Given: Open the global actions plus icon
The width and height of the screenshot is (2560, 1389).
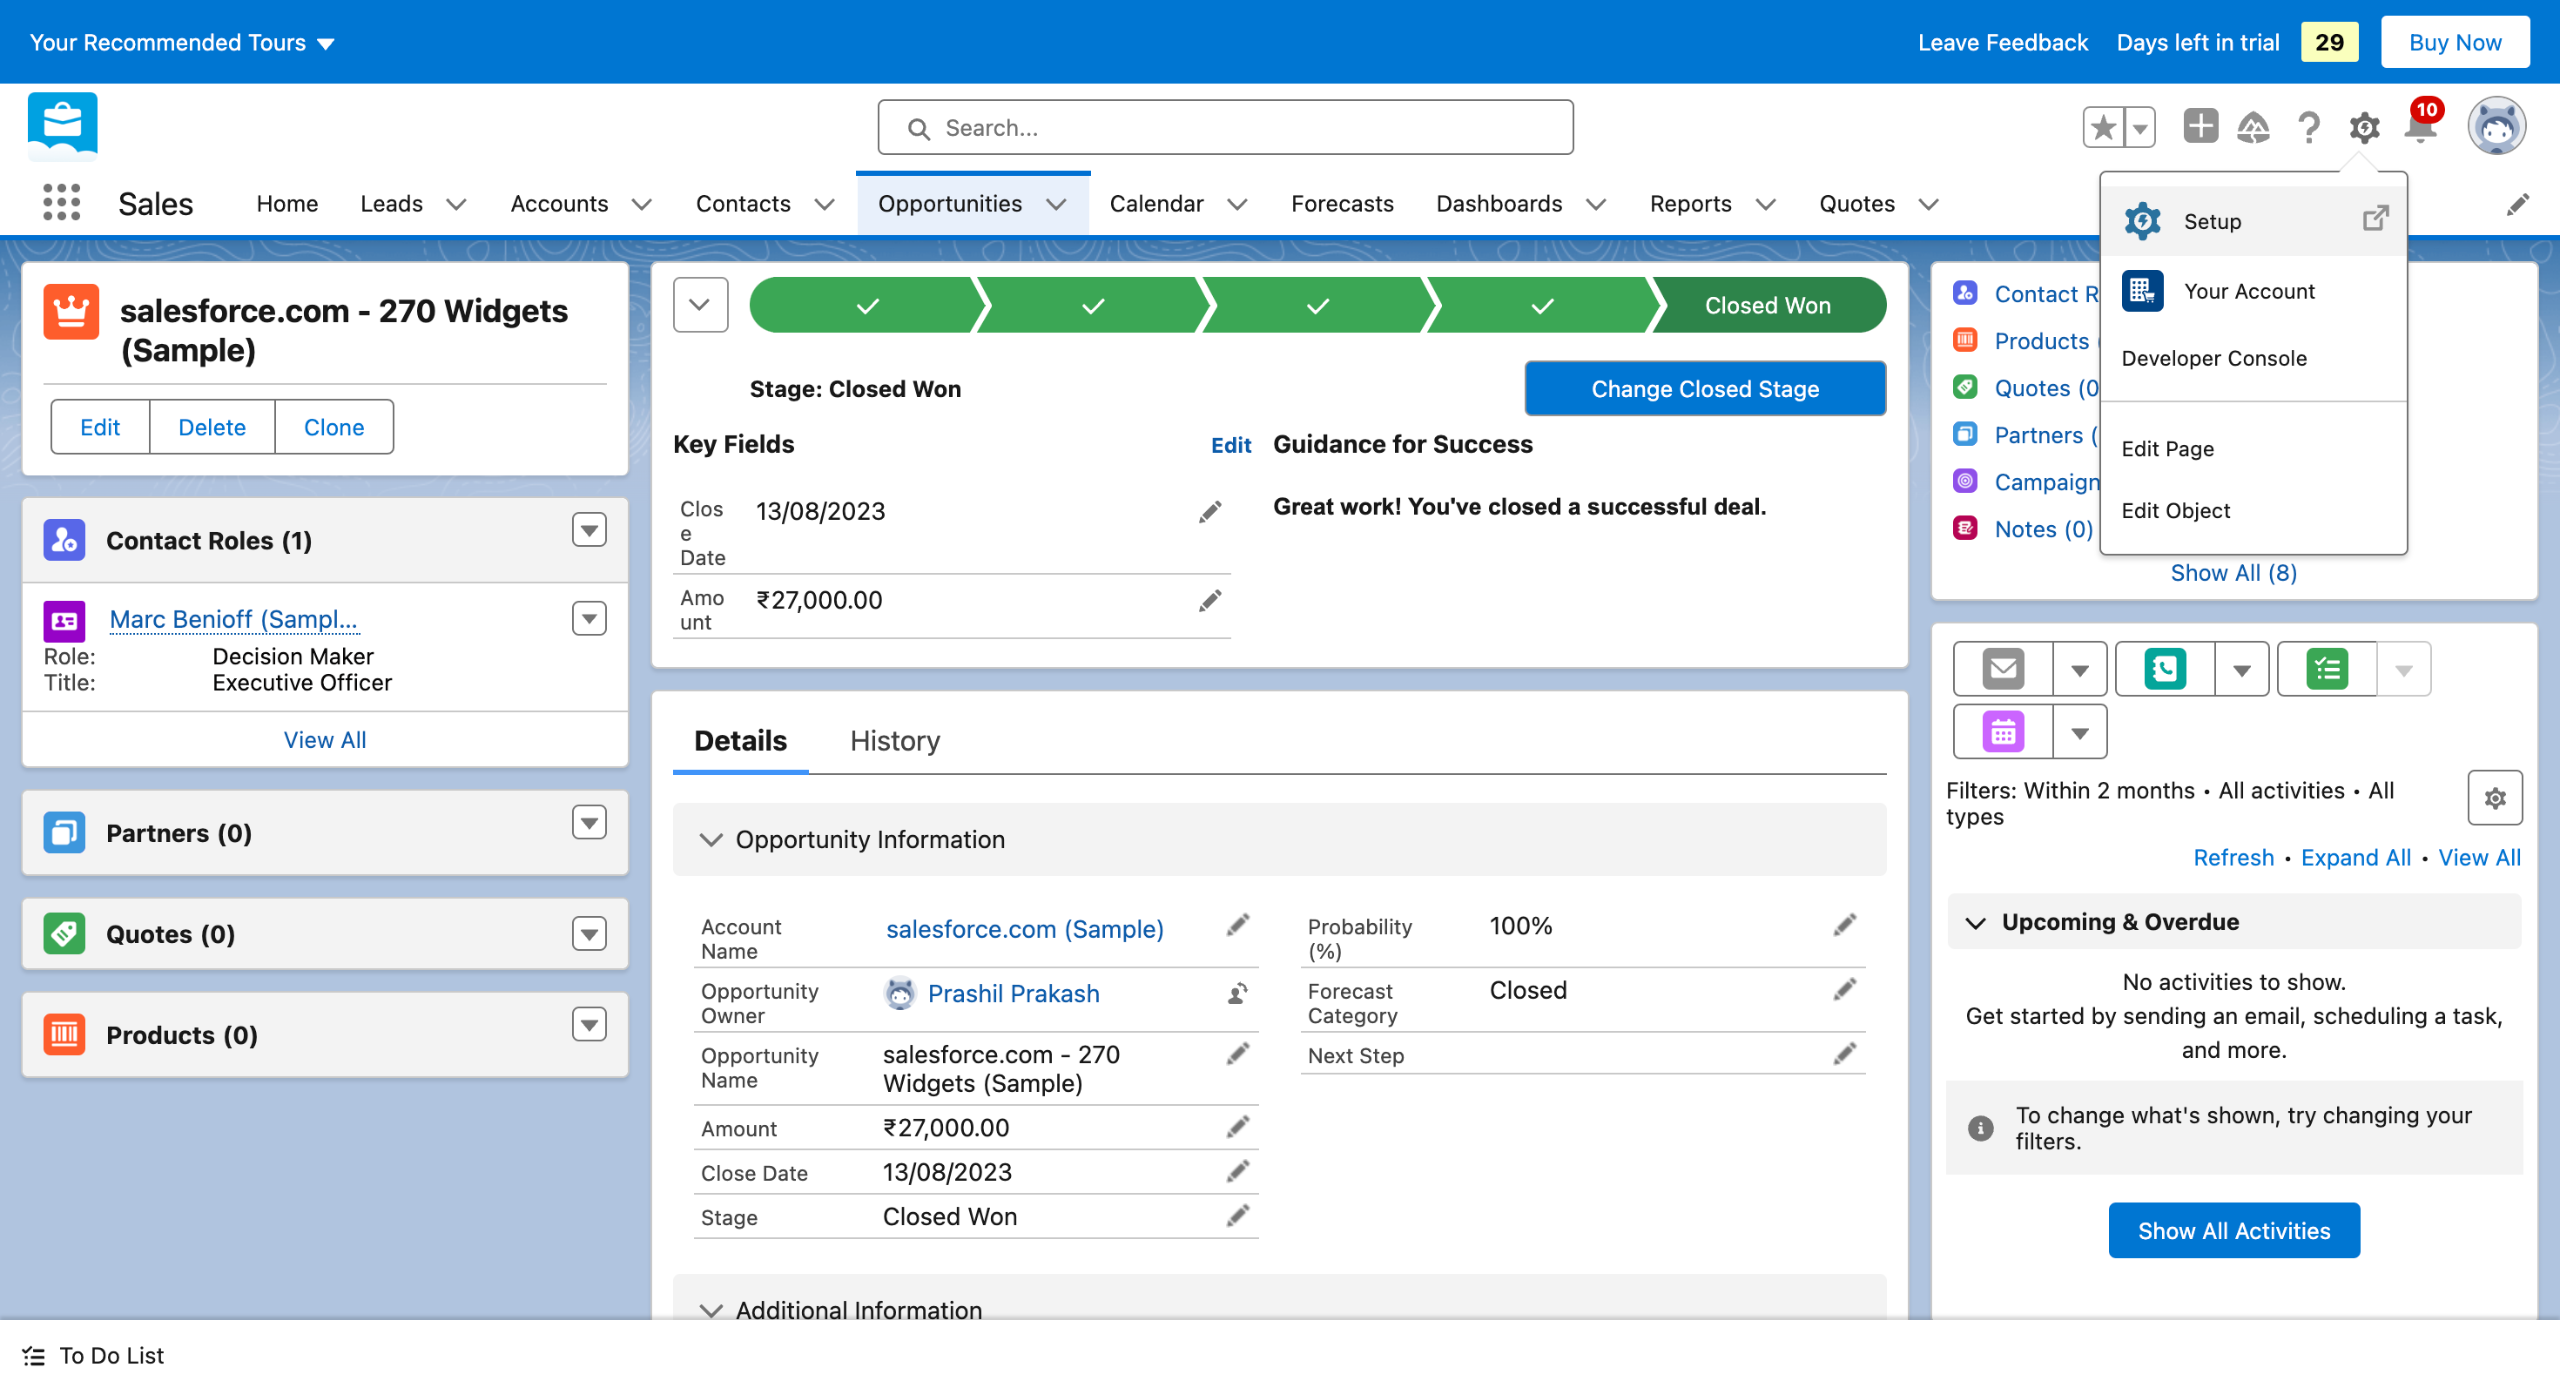Looking at the screenshot, I should pos(2200,127).
